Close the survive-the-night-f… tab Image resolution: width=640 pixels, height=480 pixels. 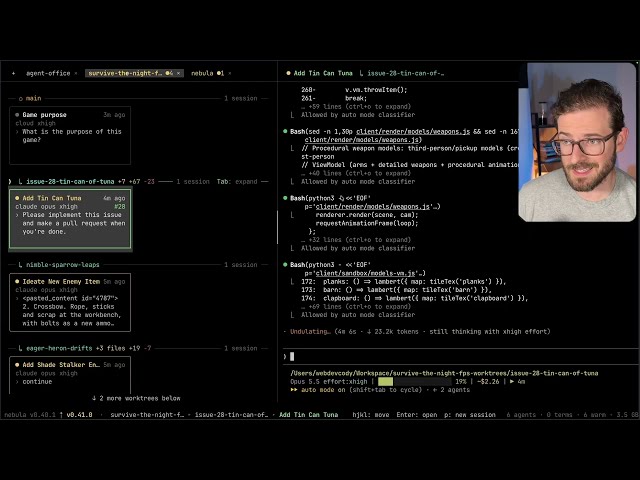click(178, 73)
